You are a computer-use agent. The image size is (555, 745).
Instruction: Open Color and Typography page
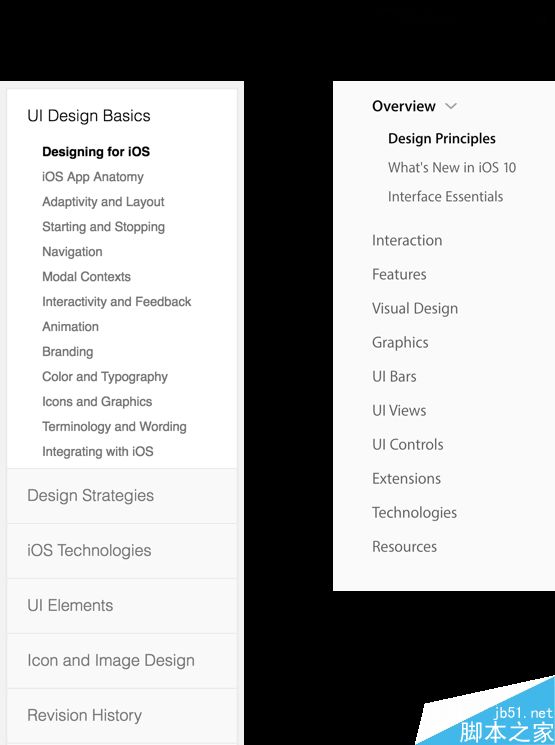coord(105,377)
